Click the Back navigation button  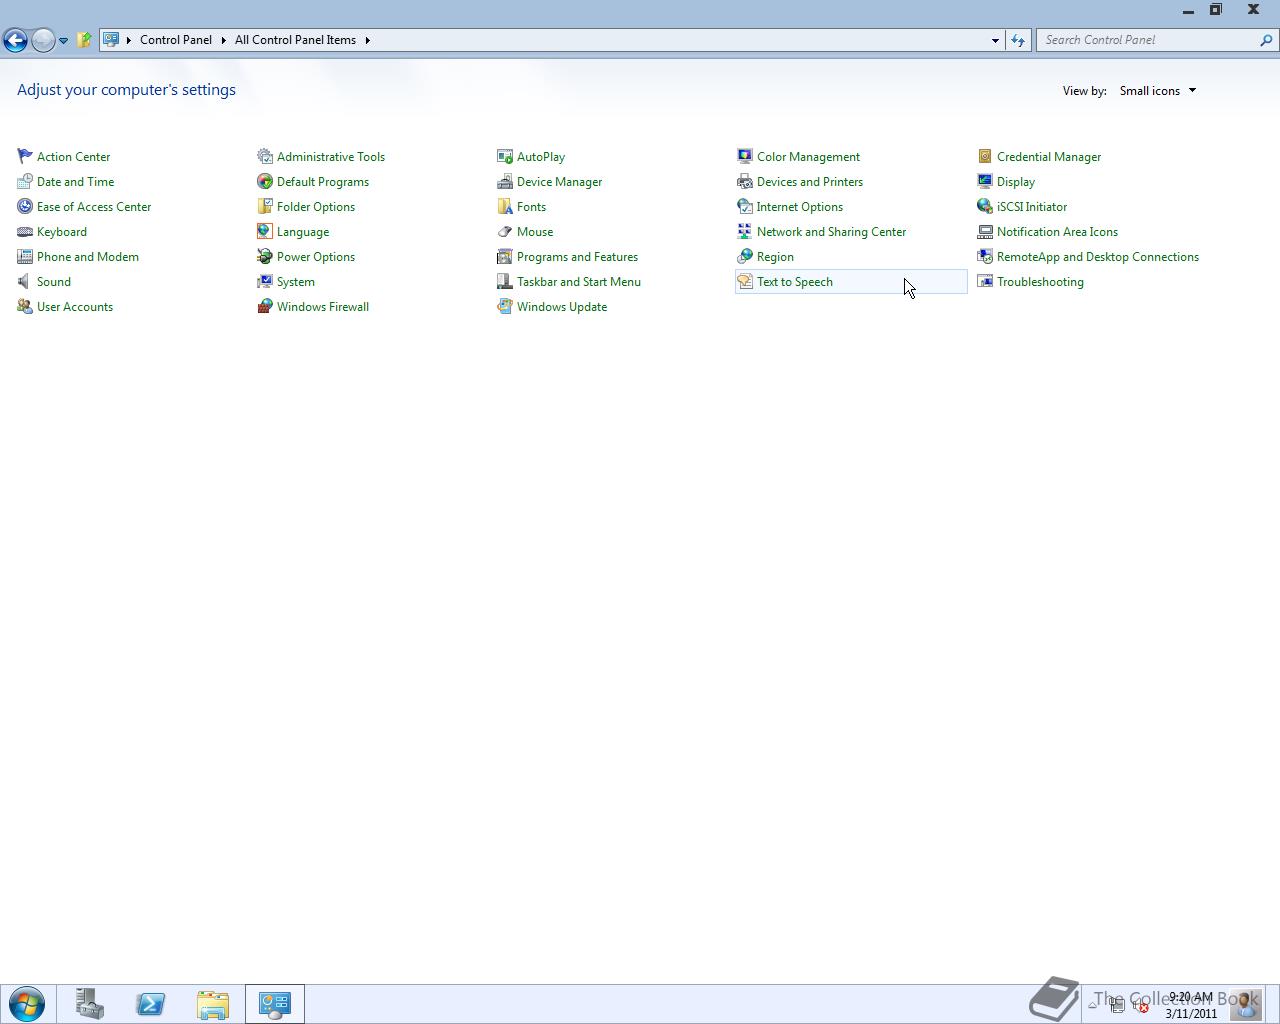point(15,40)
